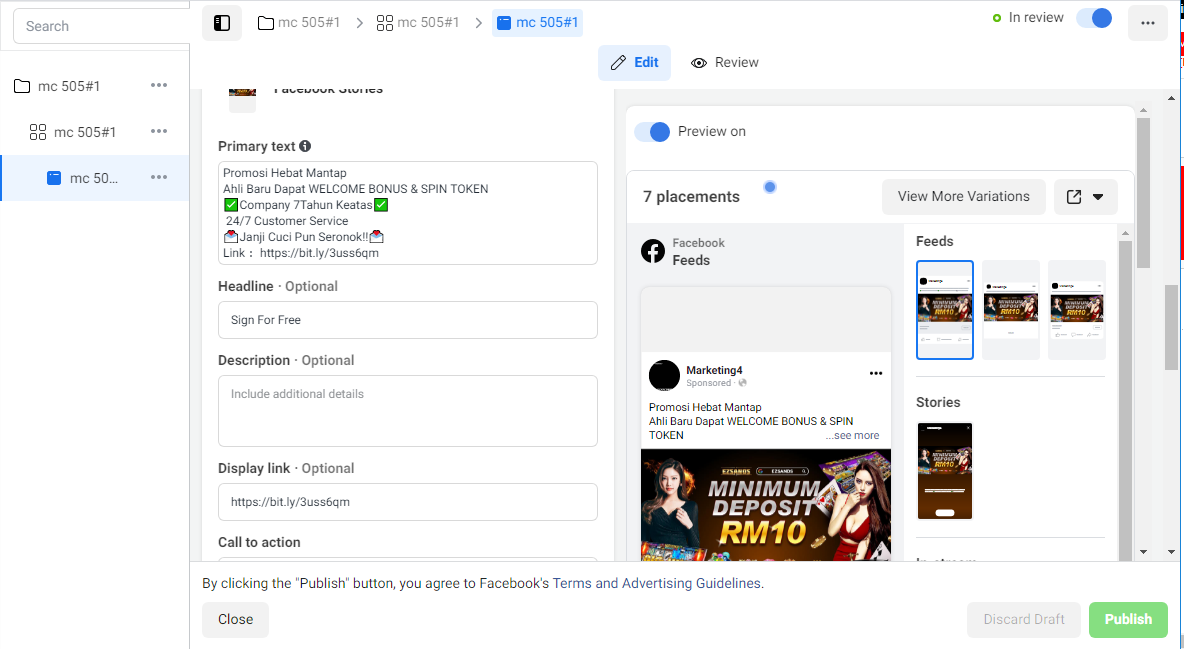Turn off the Preview on toggle
1184x649 pixels.
point(652,131)
